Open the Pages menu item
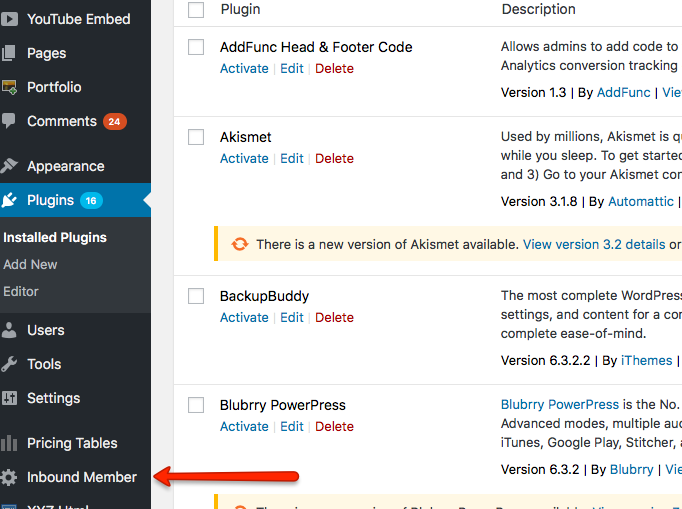 (46, 53)
